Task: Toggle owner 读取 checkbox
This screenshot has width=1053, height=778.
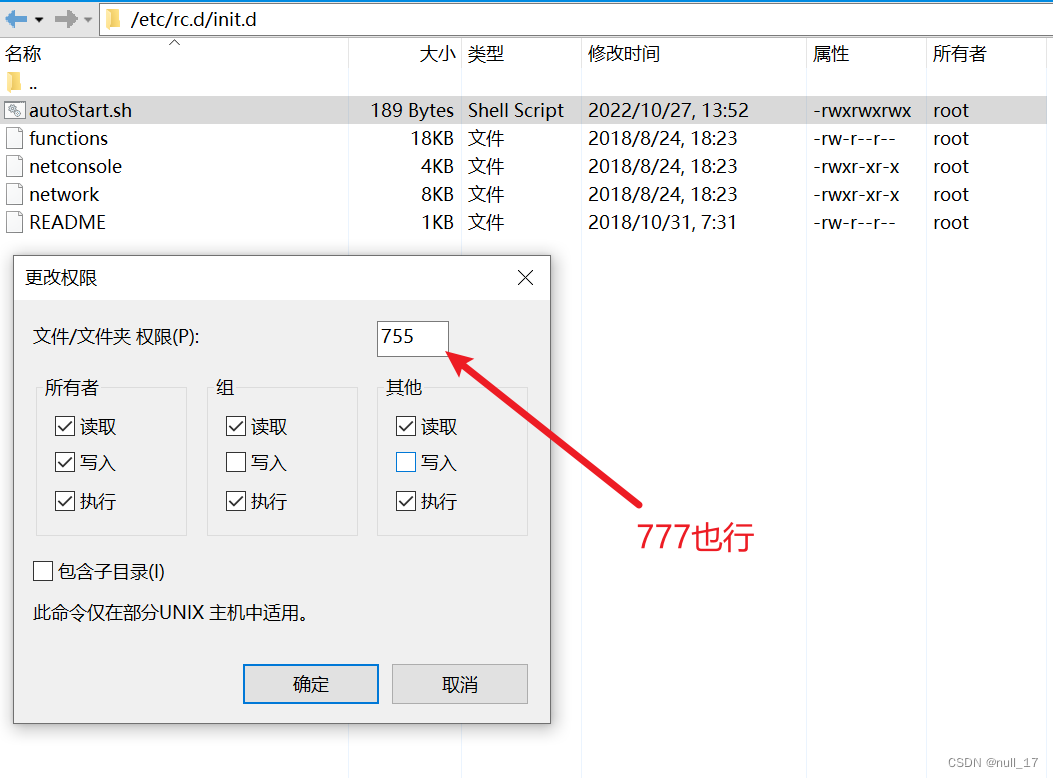Action: coord(65,426)
